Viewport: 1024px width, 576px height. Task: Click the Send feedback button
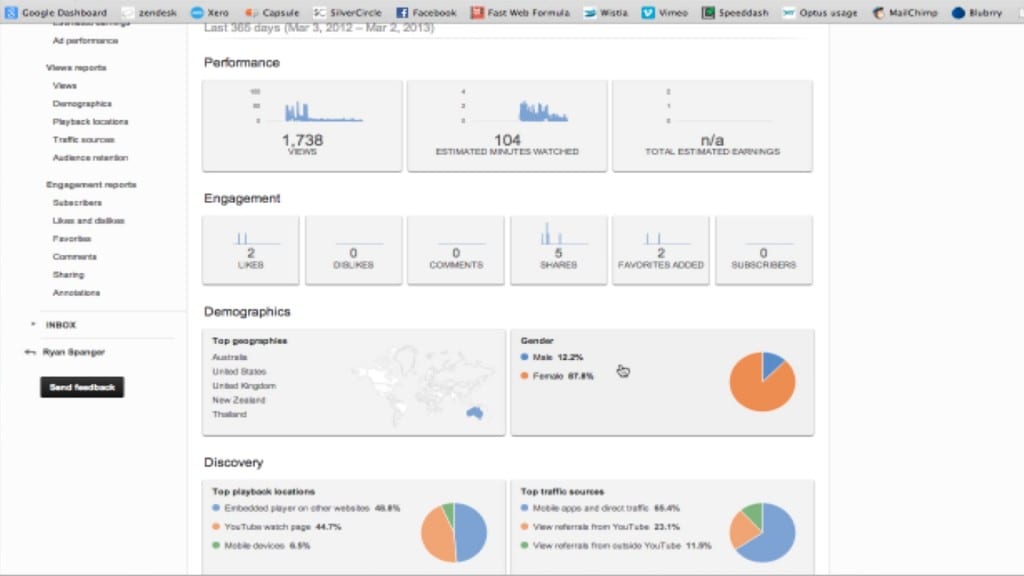point(82,387)
